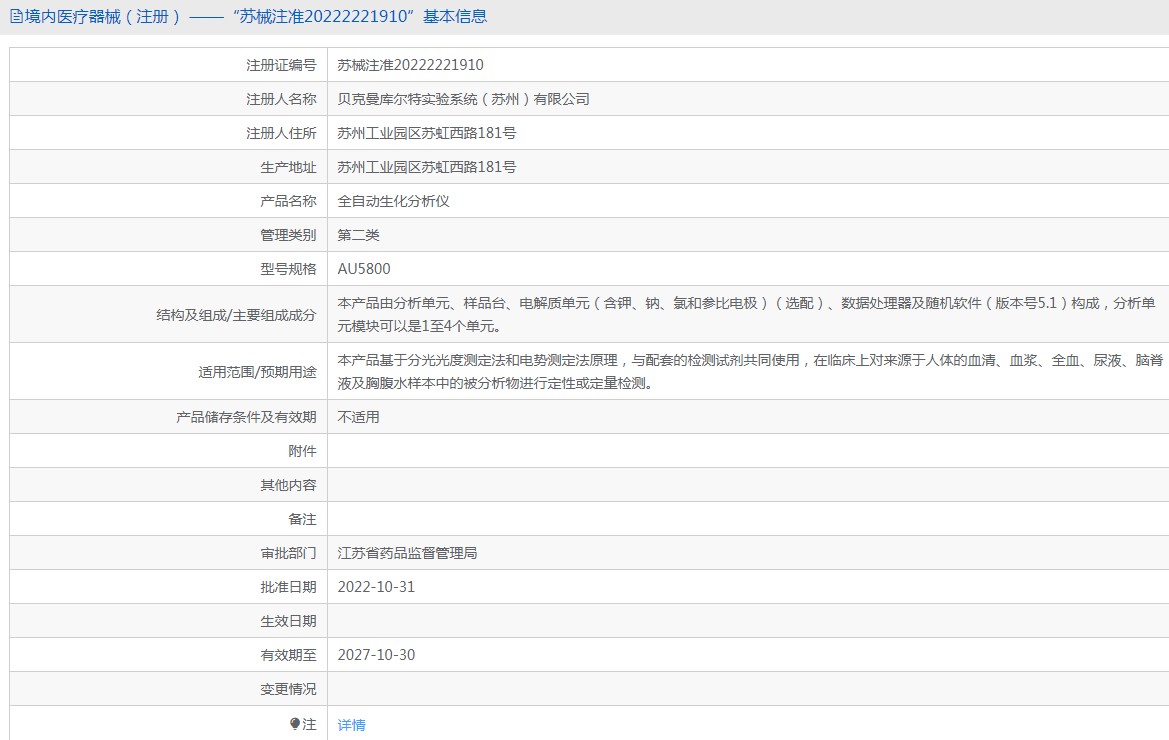Click the 不适用 storage condition value

click(x=358, y=417)
